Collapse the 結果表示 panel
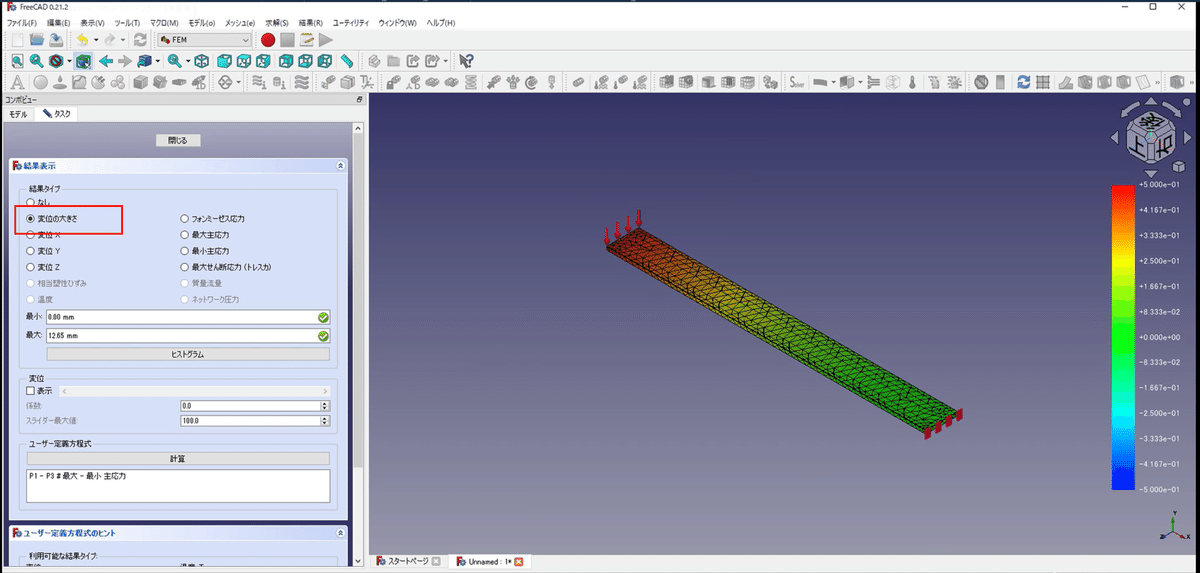1200x573 pixels. pos(340,165)
